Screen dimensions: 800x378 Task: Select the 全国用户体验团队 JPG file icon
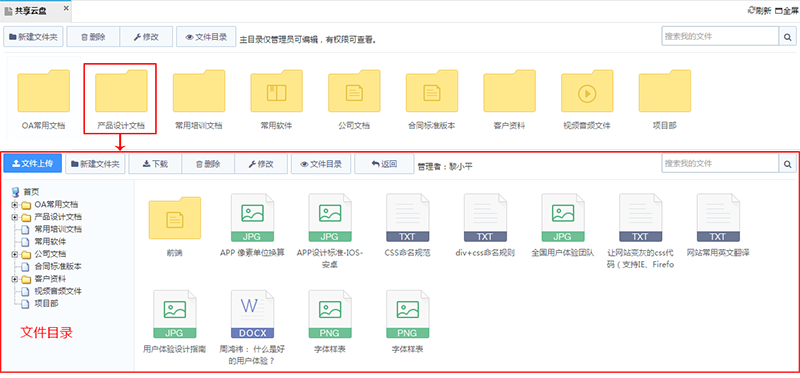(x=563, y=217)
